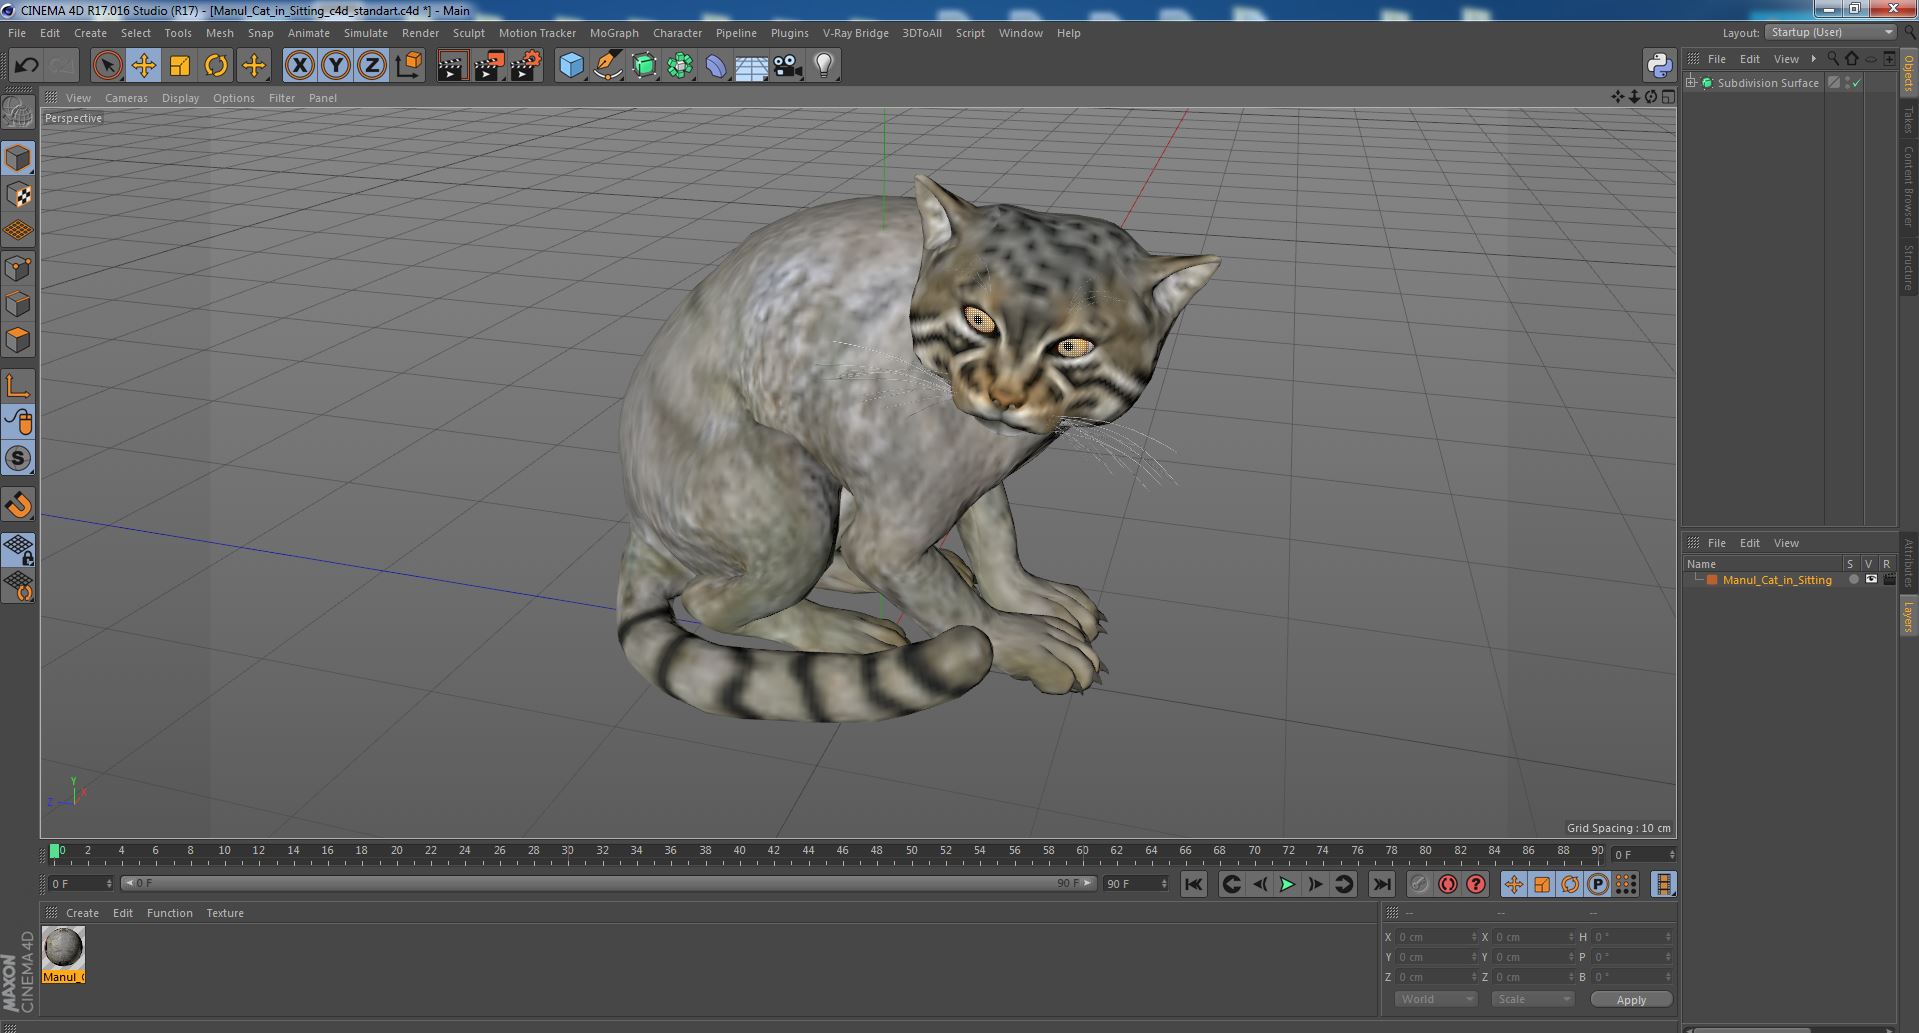1919x1033 pixels.
Task: Open the World coordinate dropdown
Action: coord(1435,1000)
